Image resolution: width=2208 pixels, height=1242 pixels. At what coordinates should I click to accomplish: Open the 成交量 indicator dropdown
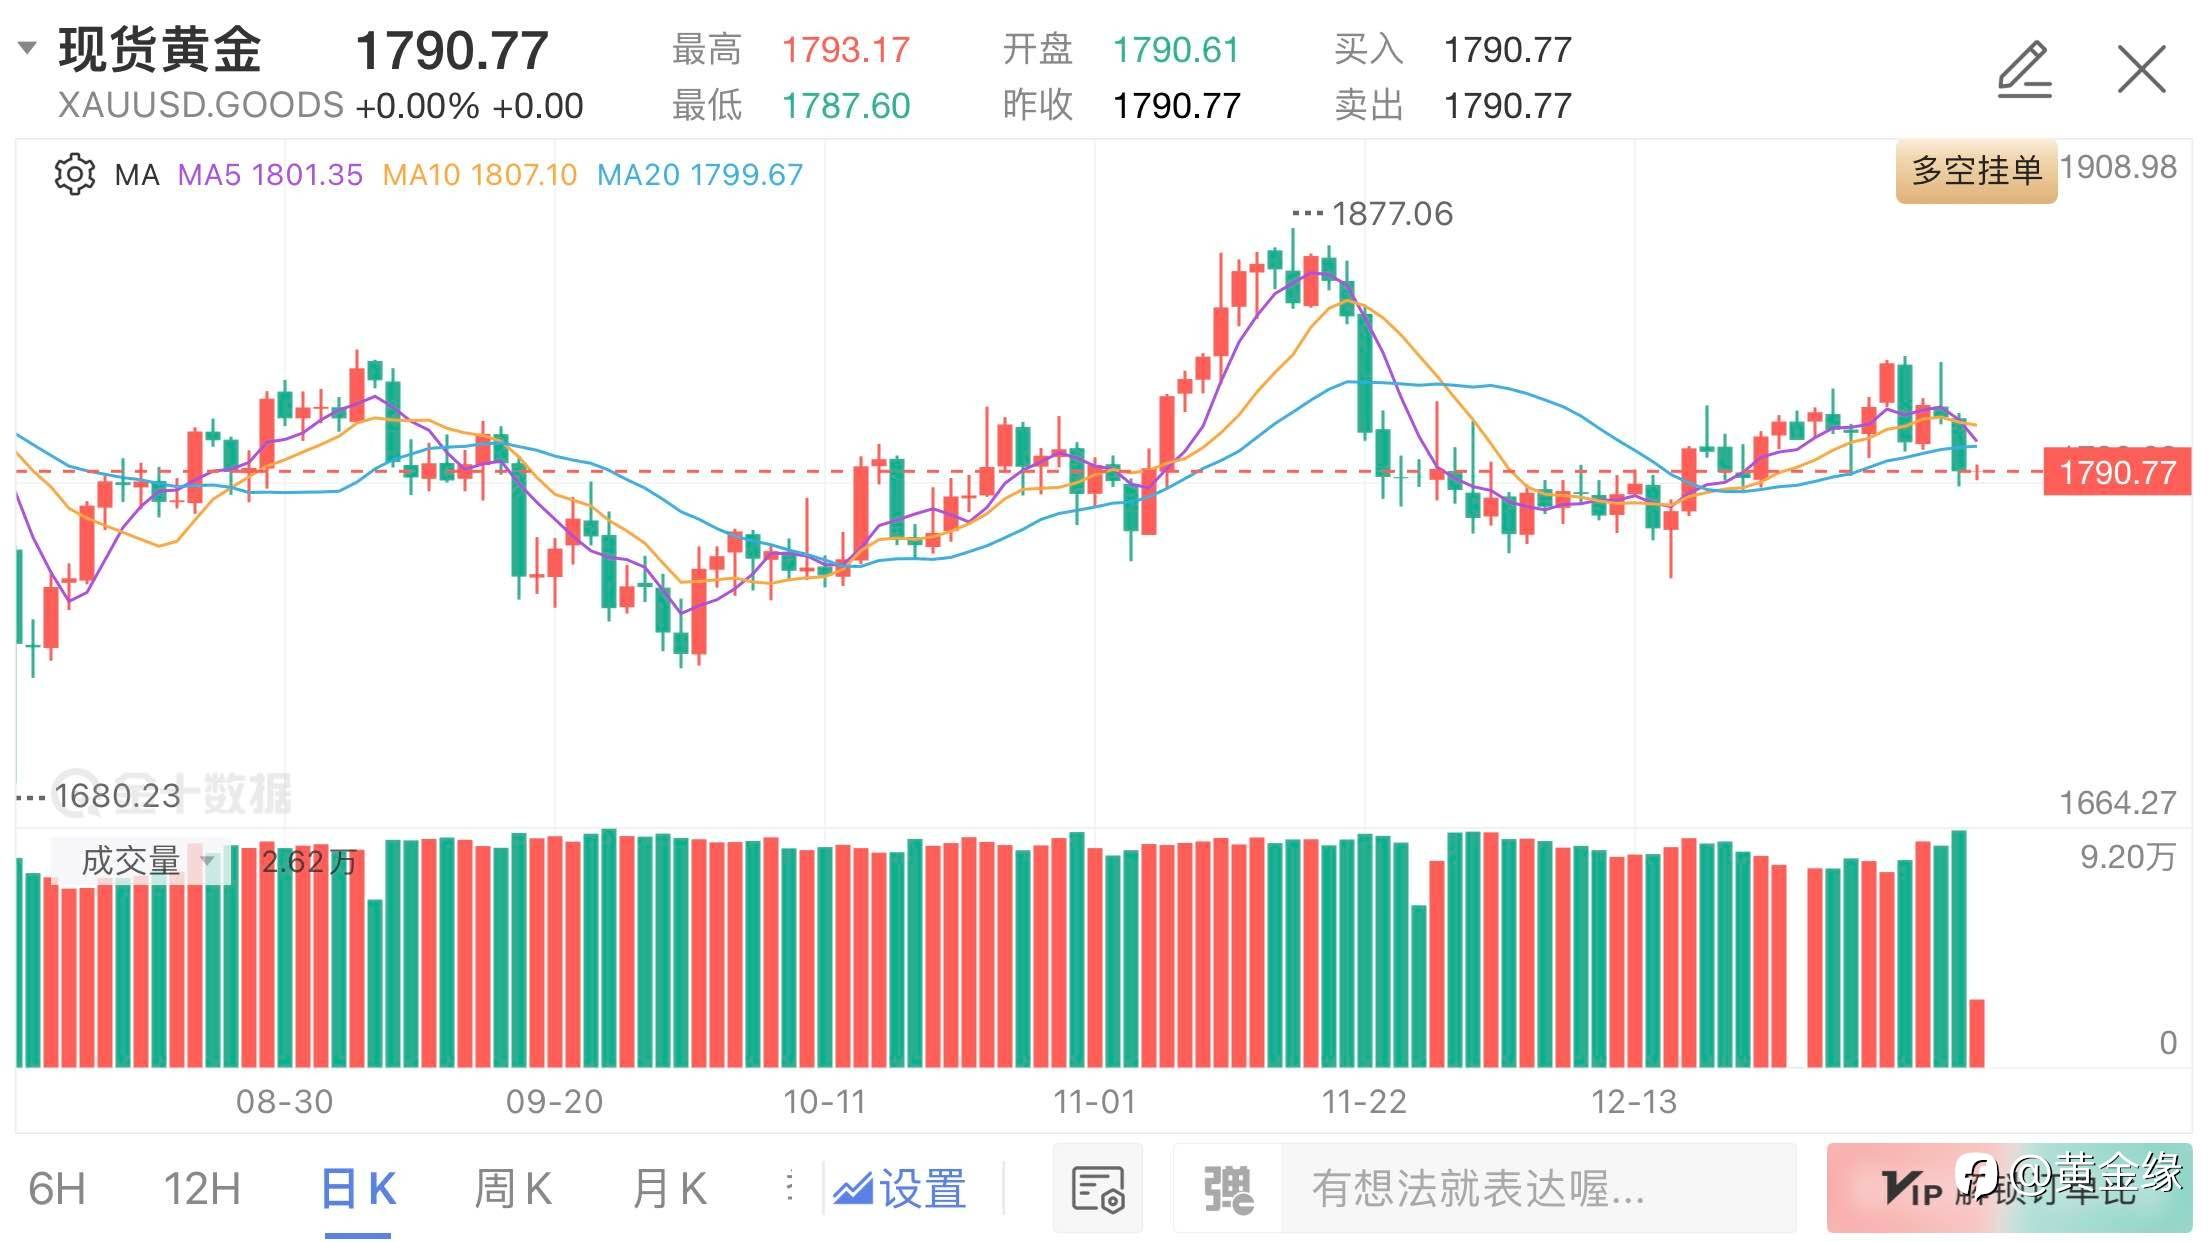pos(140,861)
